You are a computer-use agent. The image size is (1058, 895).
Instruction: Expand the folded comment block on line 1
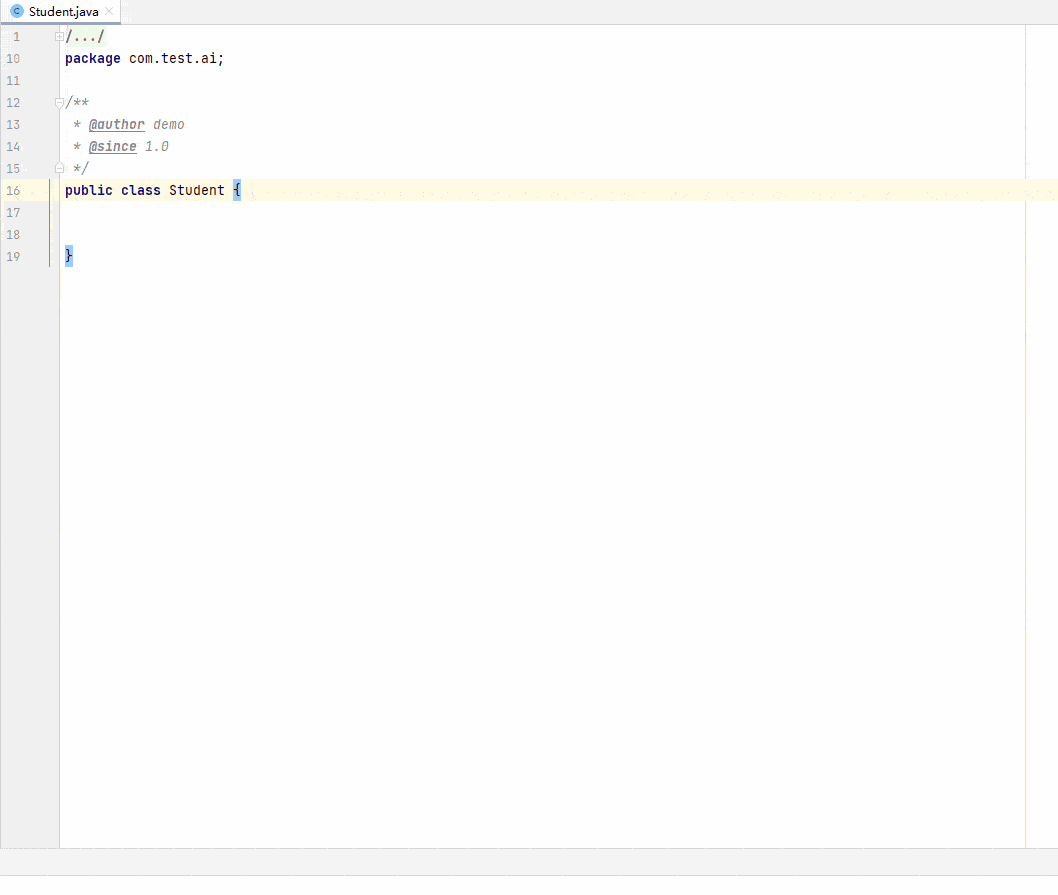[x=59, y=36]
